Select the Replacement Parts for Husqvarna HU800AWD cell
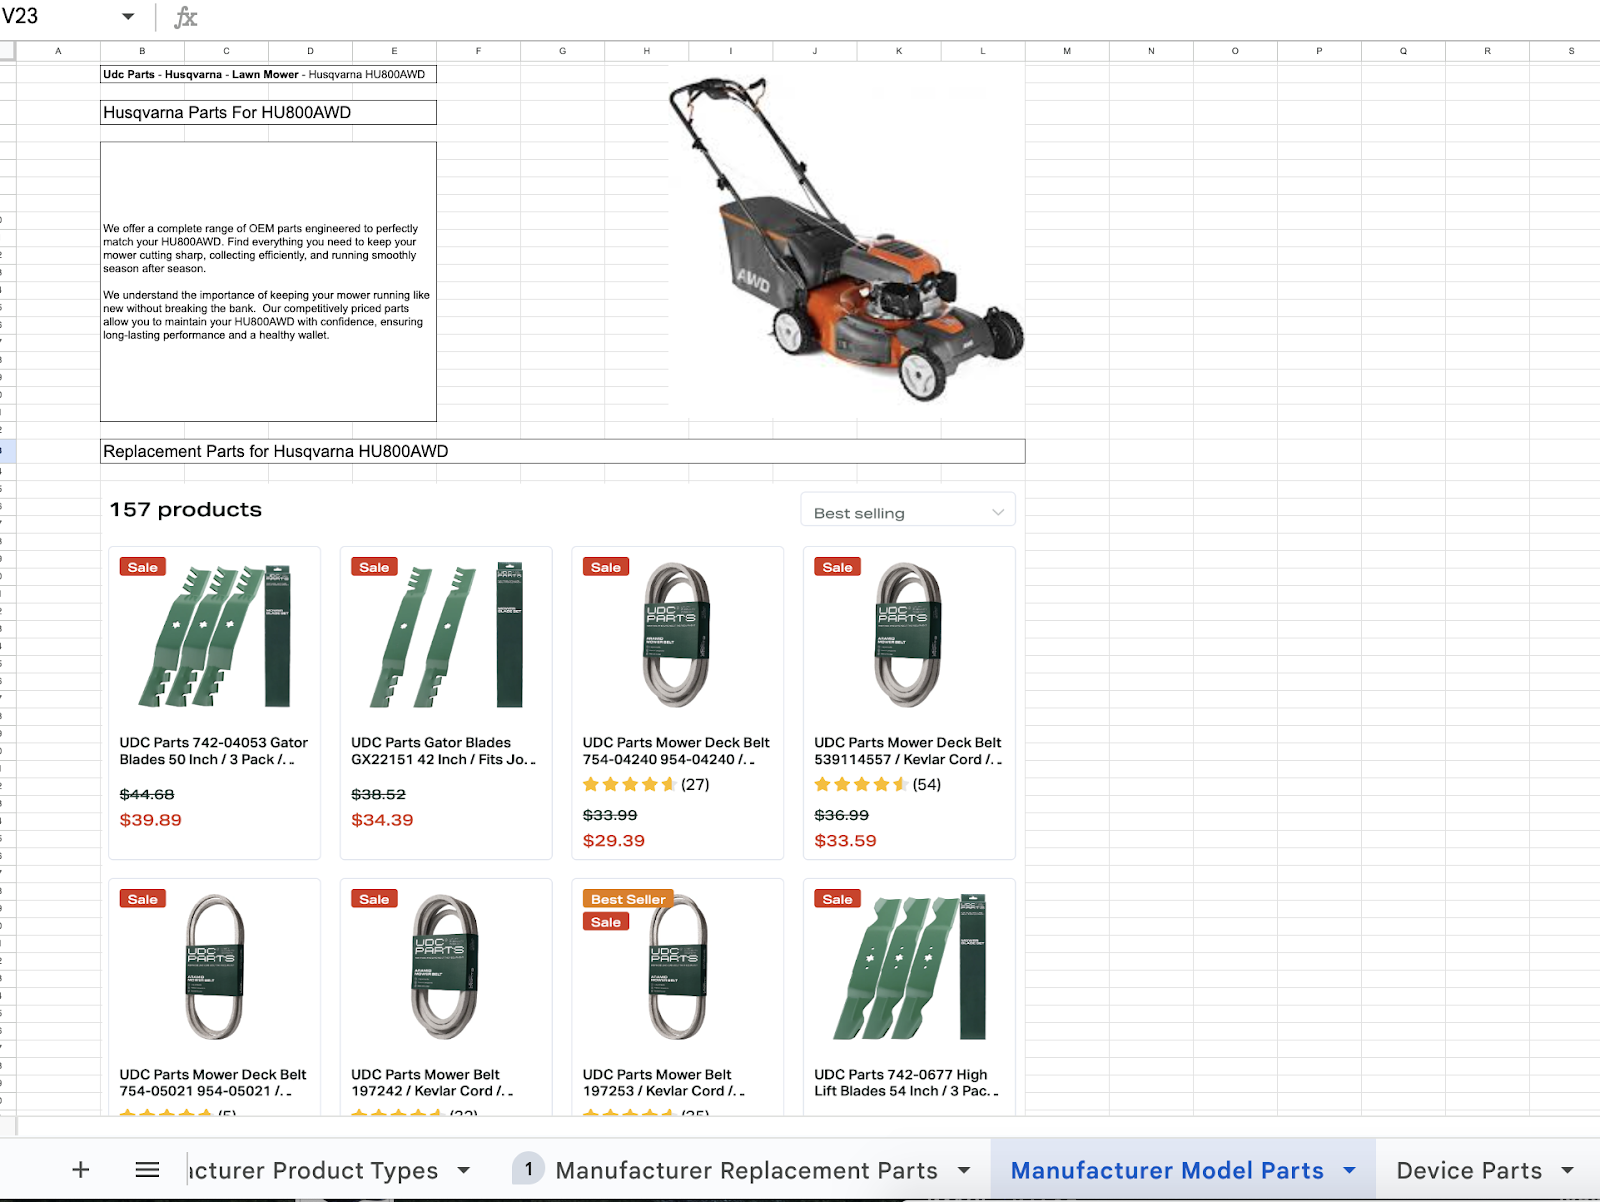This screenshot has width=1600, height=1202. (x=563, y=451)
